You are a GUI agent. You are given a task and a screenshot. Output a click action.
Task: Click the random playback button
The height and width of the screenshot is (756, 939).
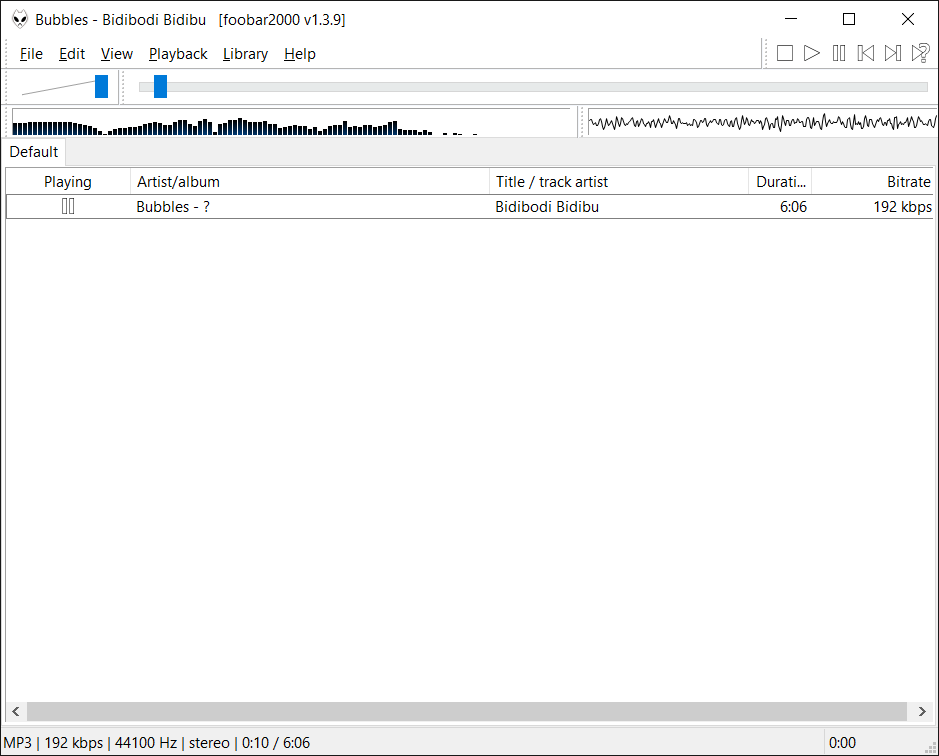(920, 53)
